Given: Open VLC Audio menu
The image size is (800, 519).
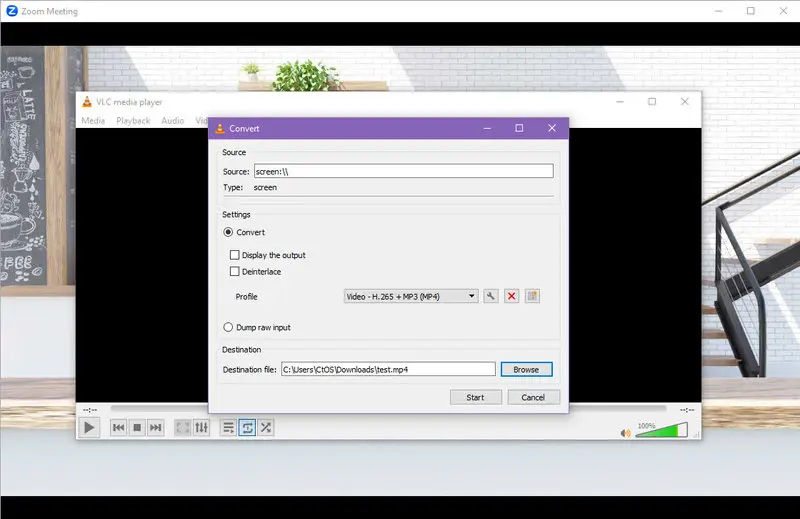Looking at the screenshot, I should (x=172, y=120).
